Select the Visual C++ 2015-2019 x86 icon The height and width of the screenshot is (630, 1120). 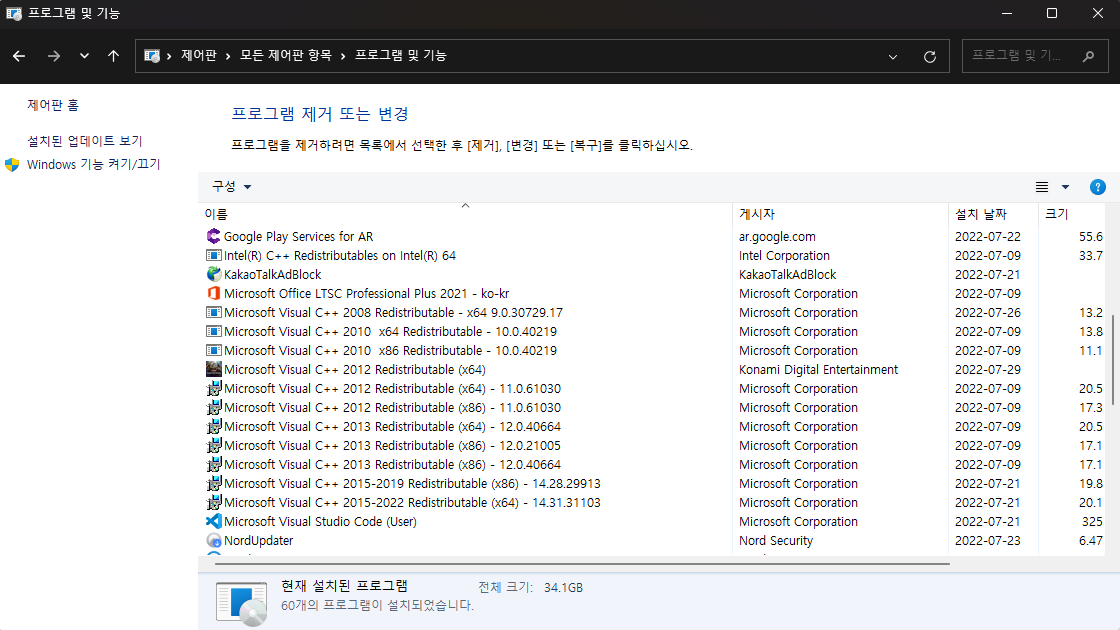214,484
